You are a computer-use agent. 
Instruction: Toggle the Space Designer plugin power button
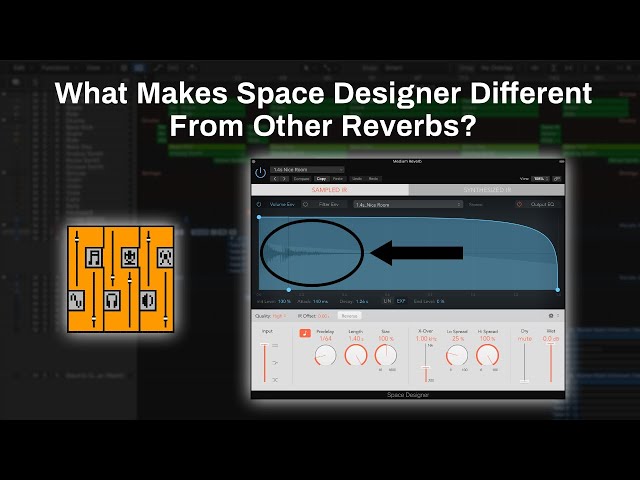pos(260,173)
